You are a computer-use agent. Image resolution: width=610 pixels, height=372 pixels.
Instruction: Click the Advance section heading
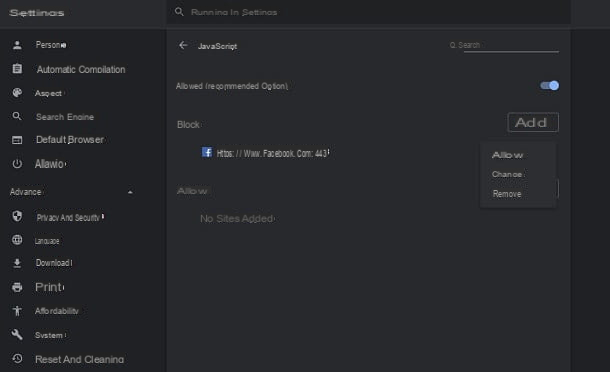coord(26,192)
